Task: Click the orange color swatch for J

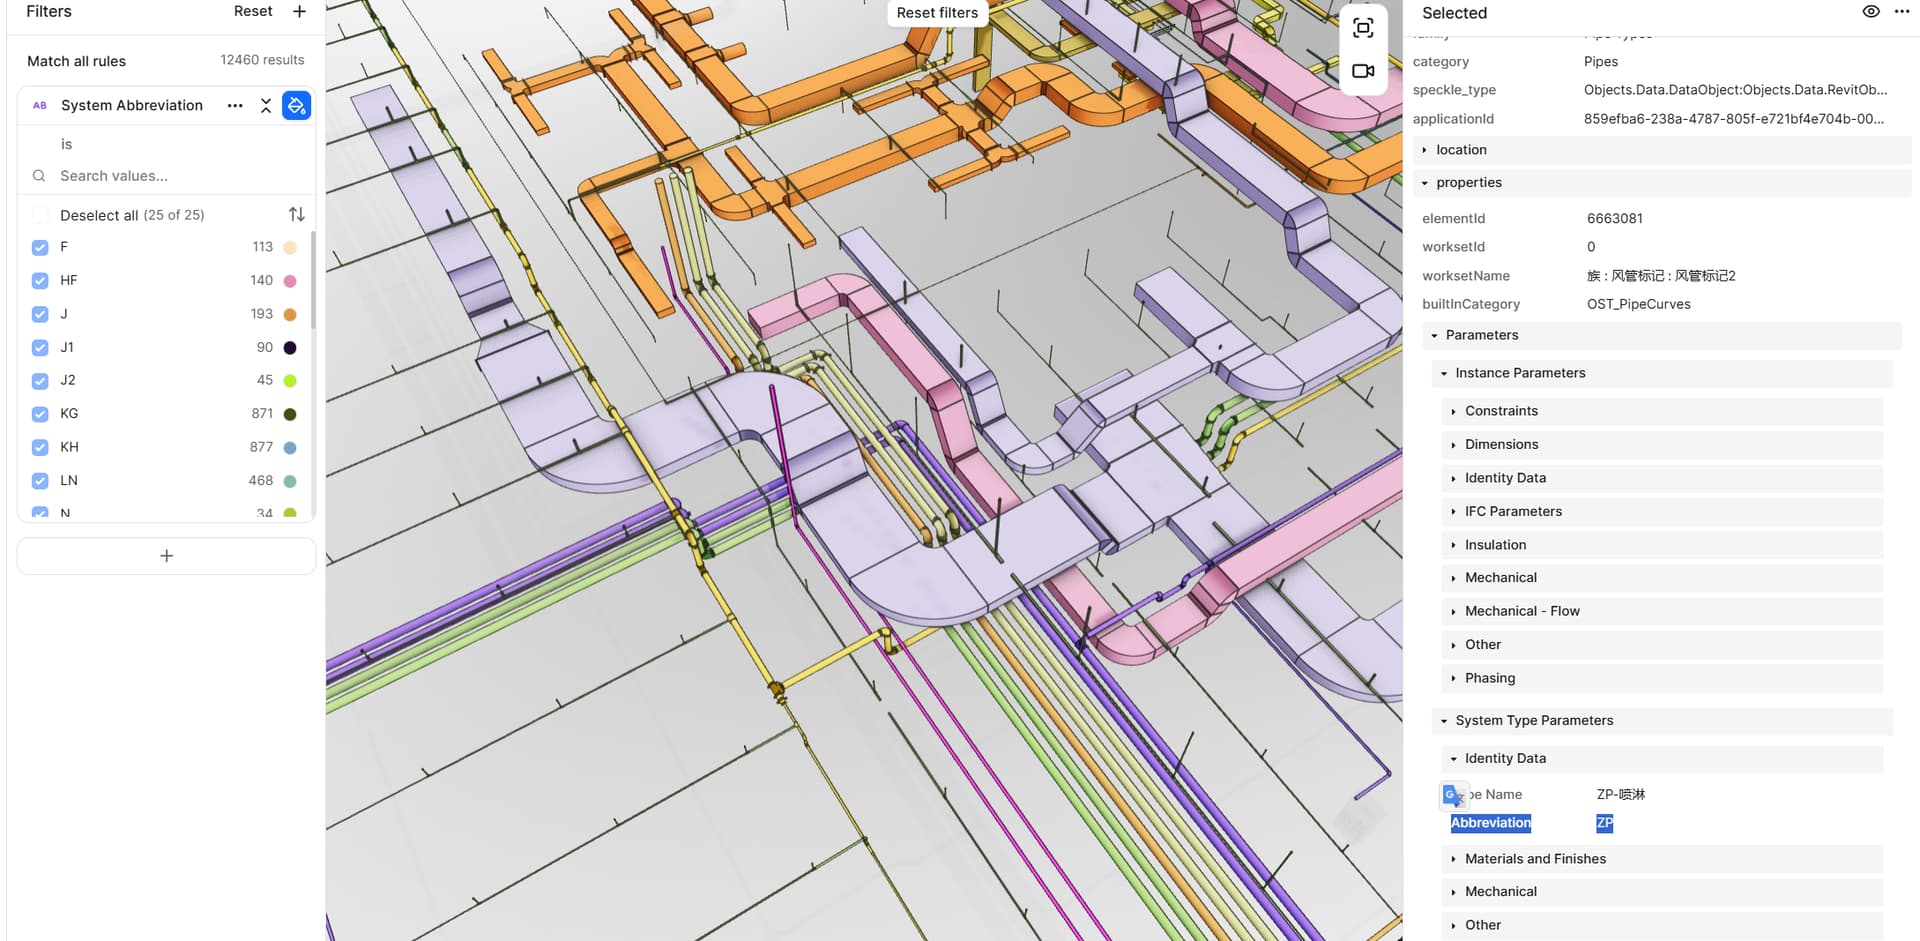Action: pyautogui.click(x=290, y=315)
